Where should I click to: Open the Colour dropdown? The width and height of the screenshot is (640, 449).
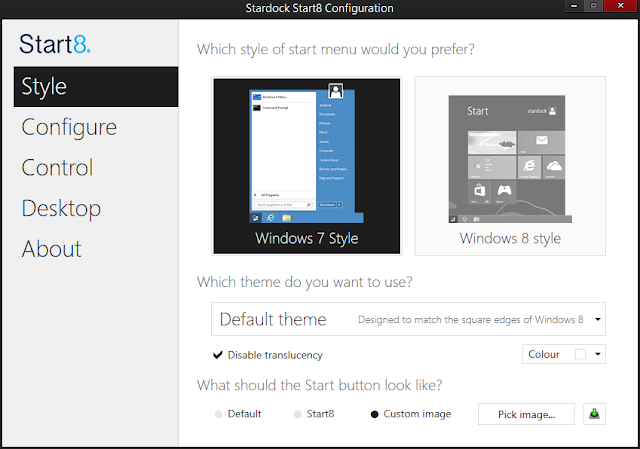click(x=564, y=354)
